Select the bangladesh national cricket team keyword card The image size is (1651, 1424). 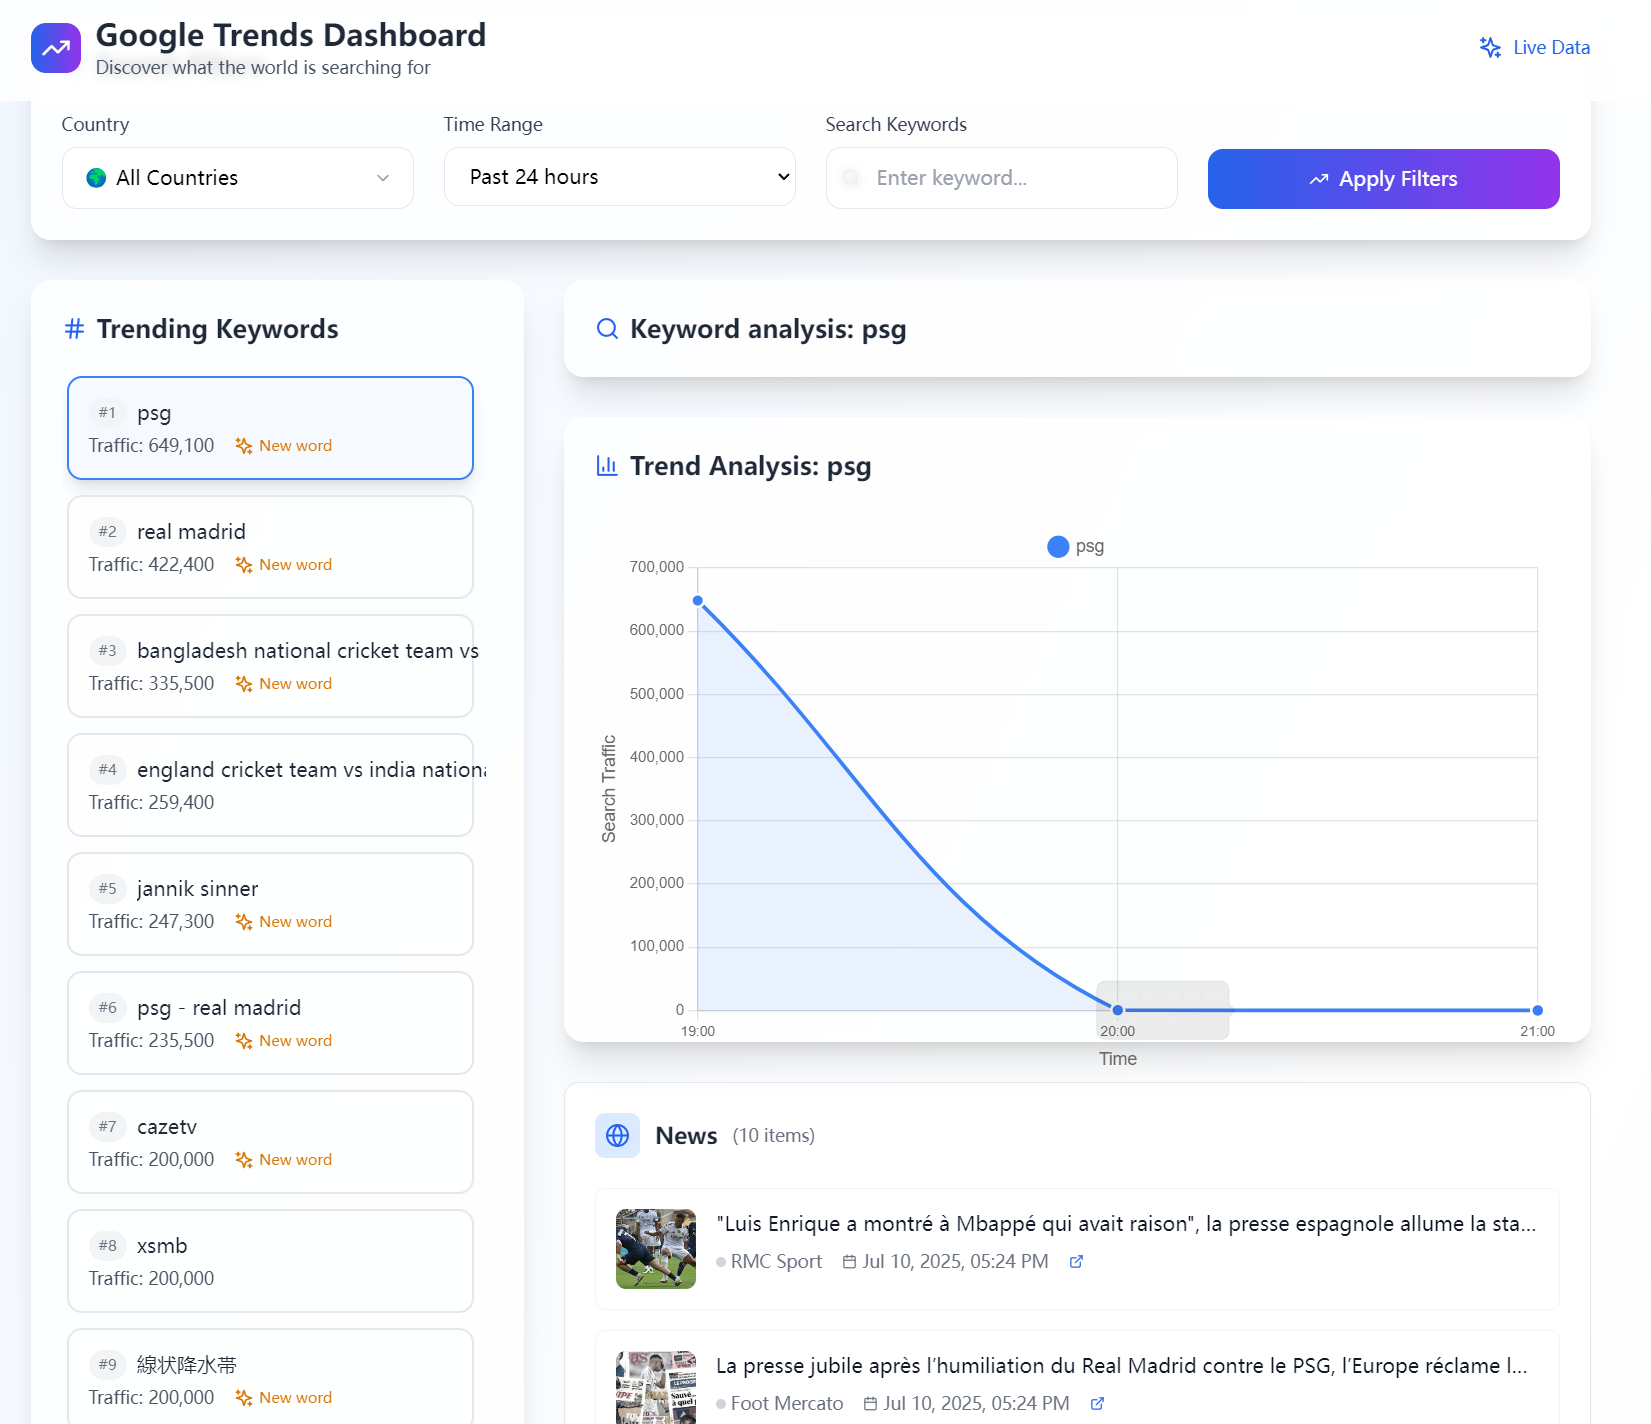click(x=270, y=666)
